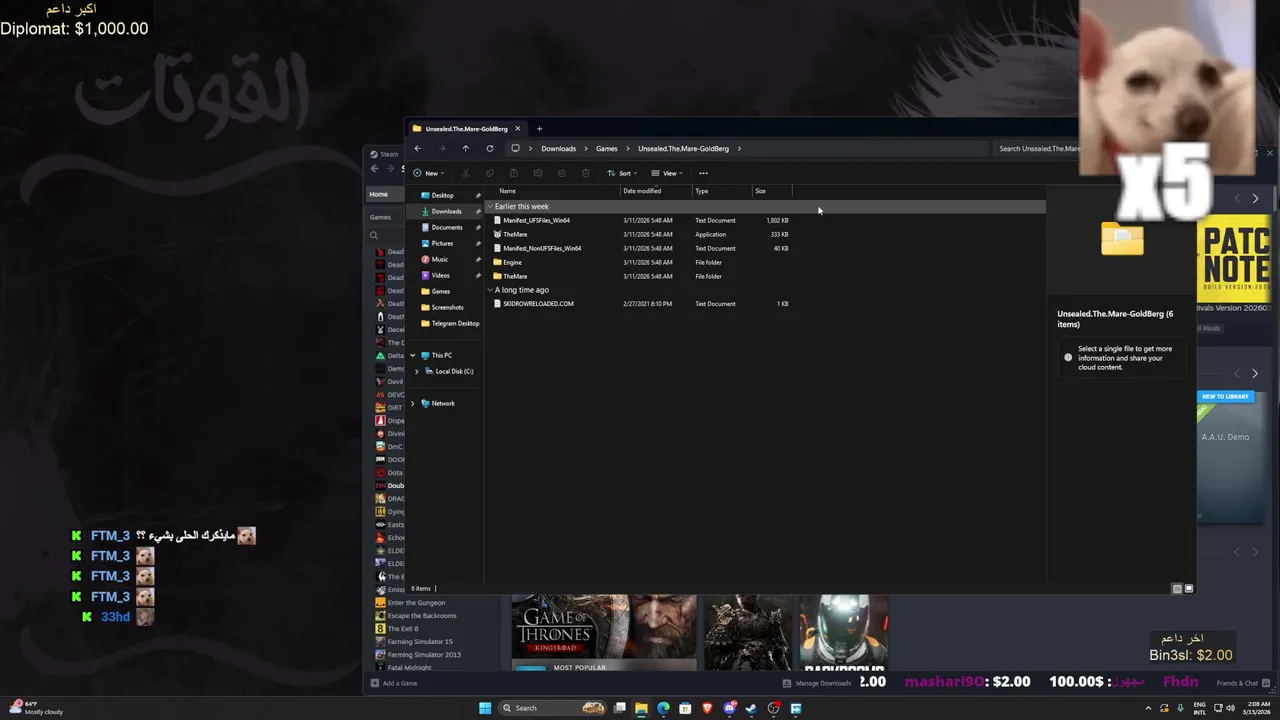Open Screenshots folder in navigation pane

click(x=447, y=307)
